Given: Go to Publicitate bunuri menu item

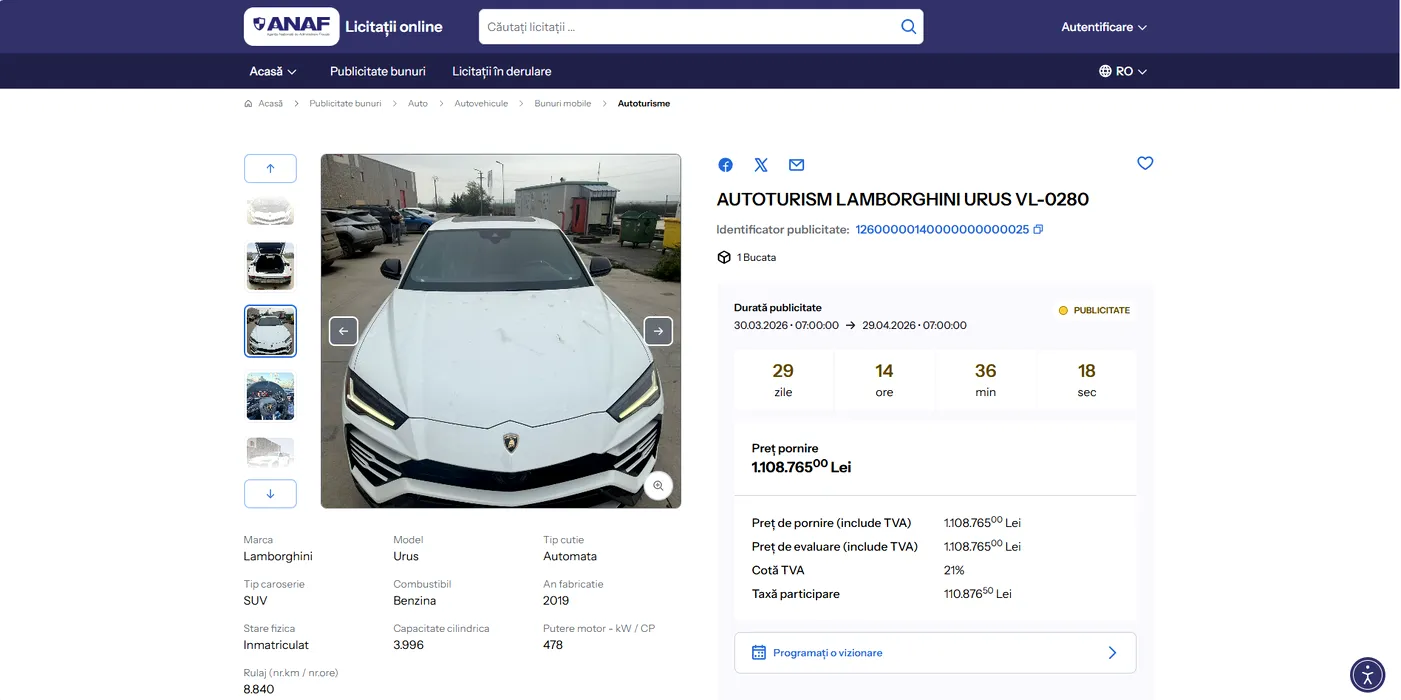Looking at the screenshot, I should tap(378, 71).
